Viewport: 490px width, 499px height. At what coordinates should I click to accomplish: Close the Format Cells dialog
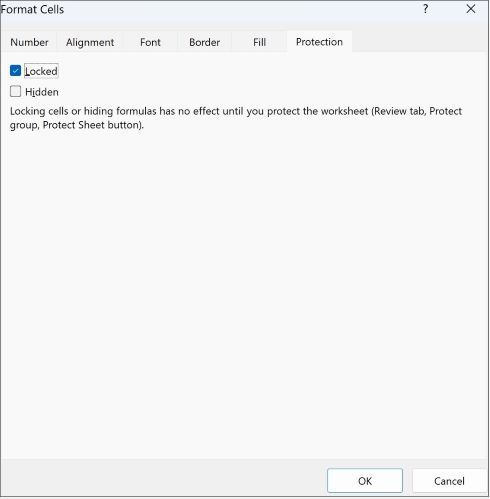pos(471,9)
